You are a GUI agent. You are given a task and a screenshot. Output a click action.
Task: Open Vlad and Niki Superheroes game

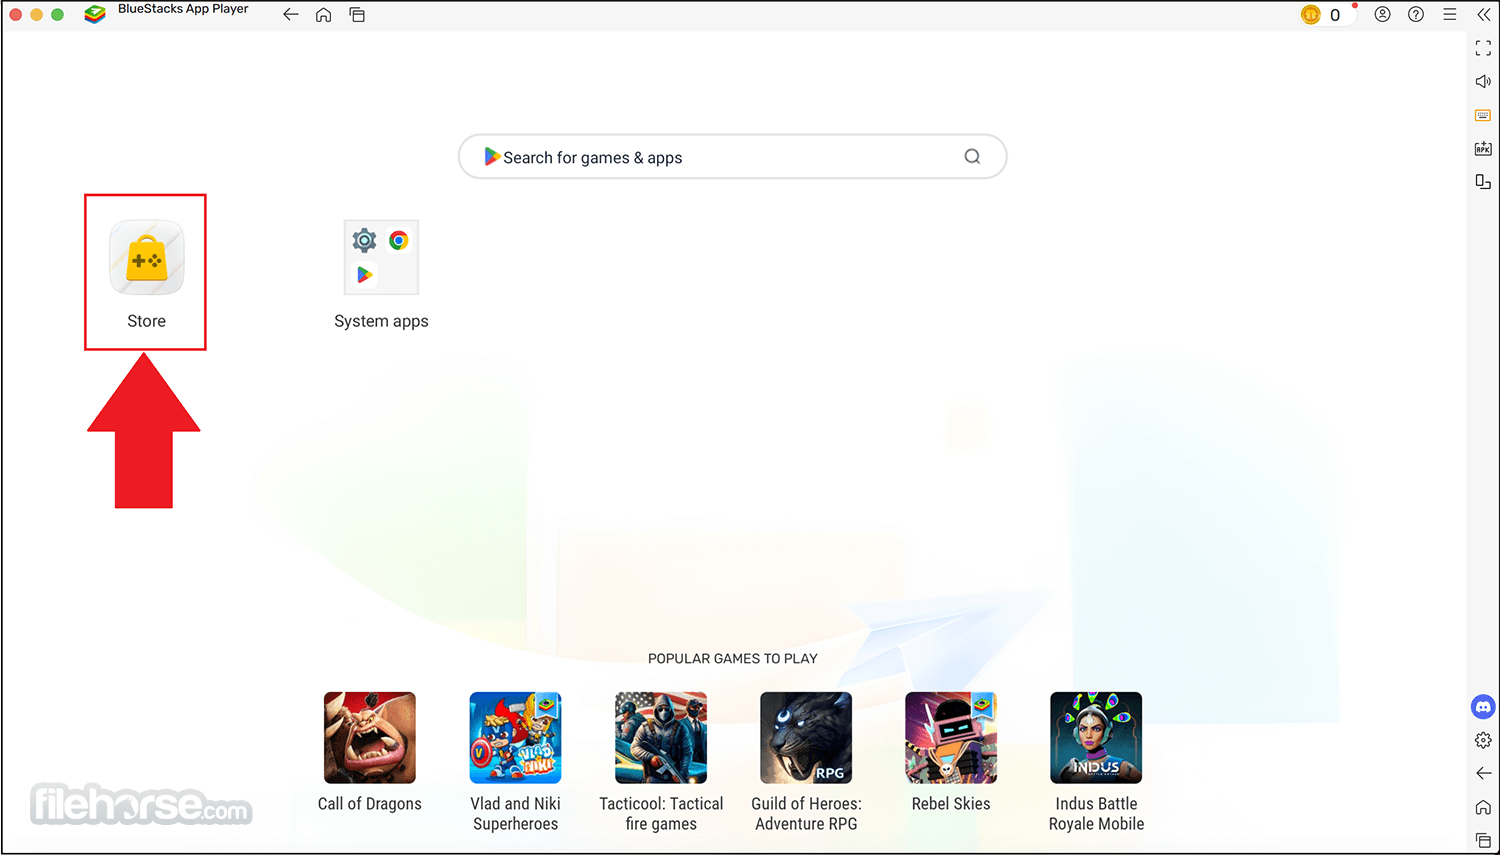coord(515,738)
